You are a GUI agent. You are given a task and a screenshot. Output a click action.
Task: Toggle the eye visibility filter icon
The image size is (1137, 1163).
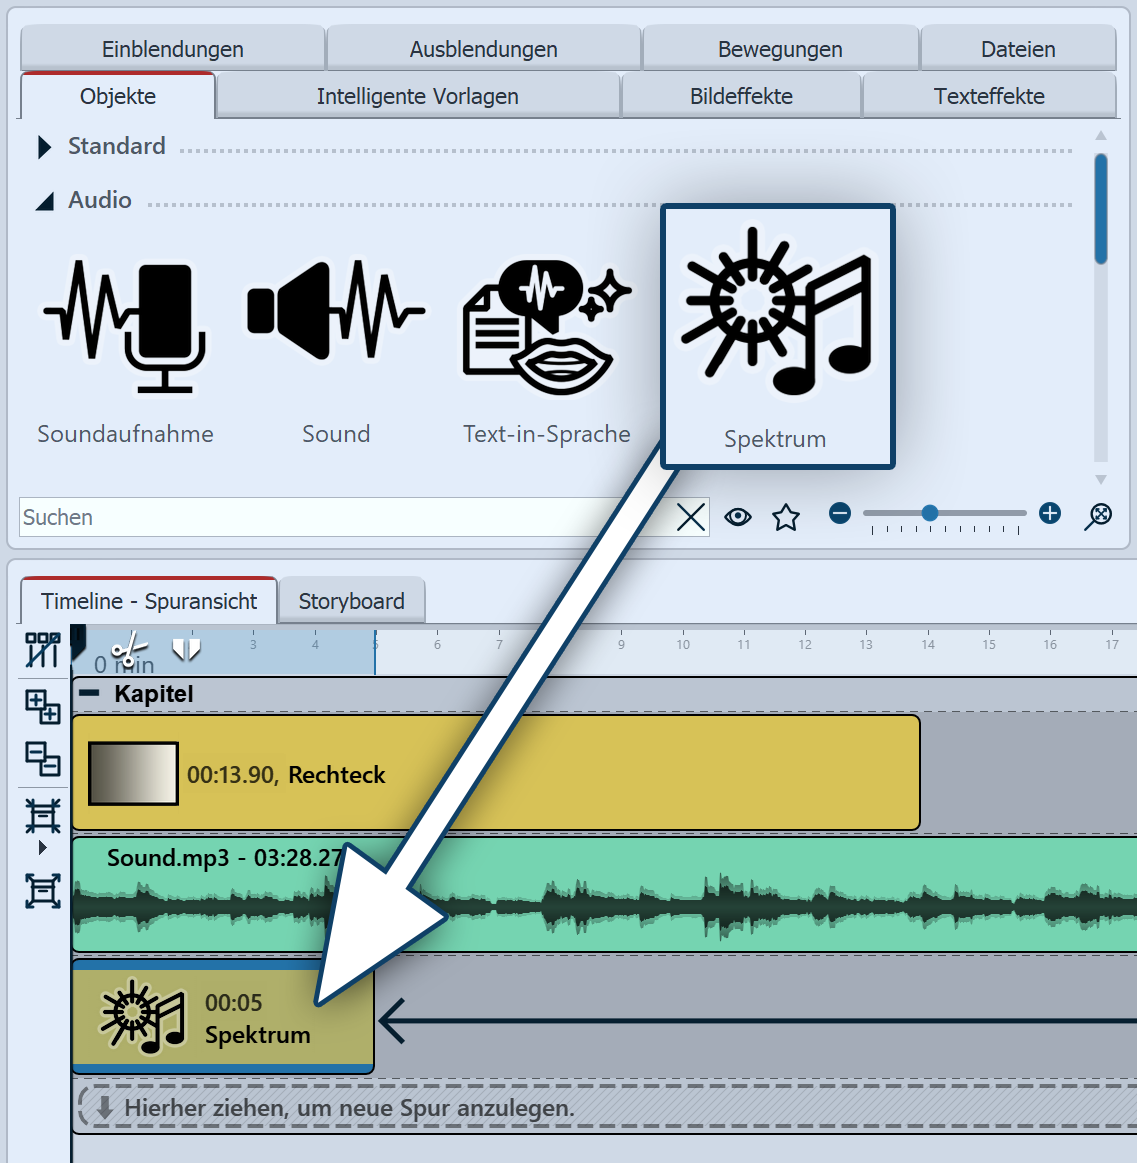tap(738, 517)
